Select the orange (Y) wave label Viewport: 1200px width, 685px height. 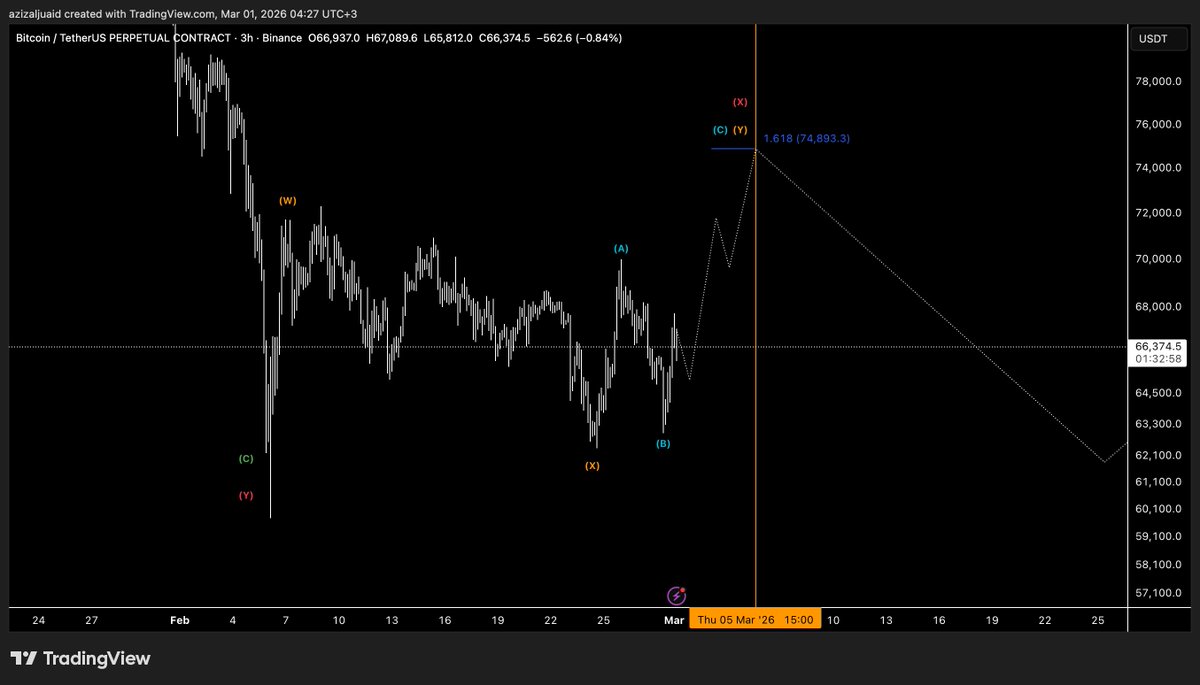740,130
